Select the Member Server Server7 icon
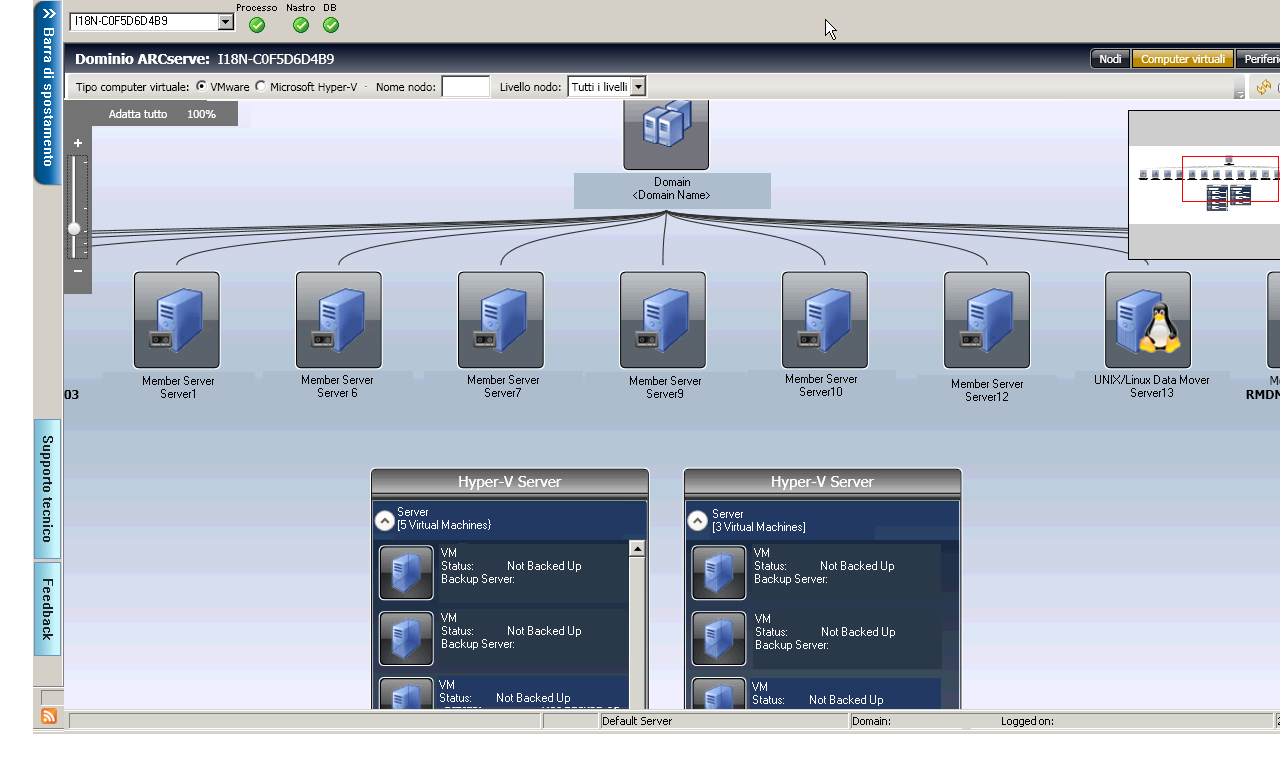 click(x=501, y=320)
